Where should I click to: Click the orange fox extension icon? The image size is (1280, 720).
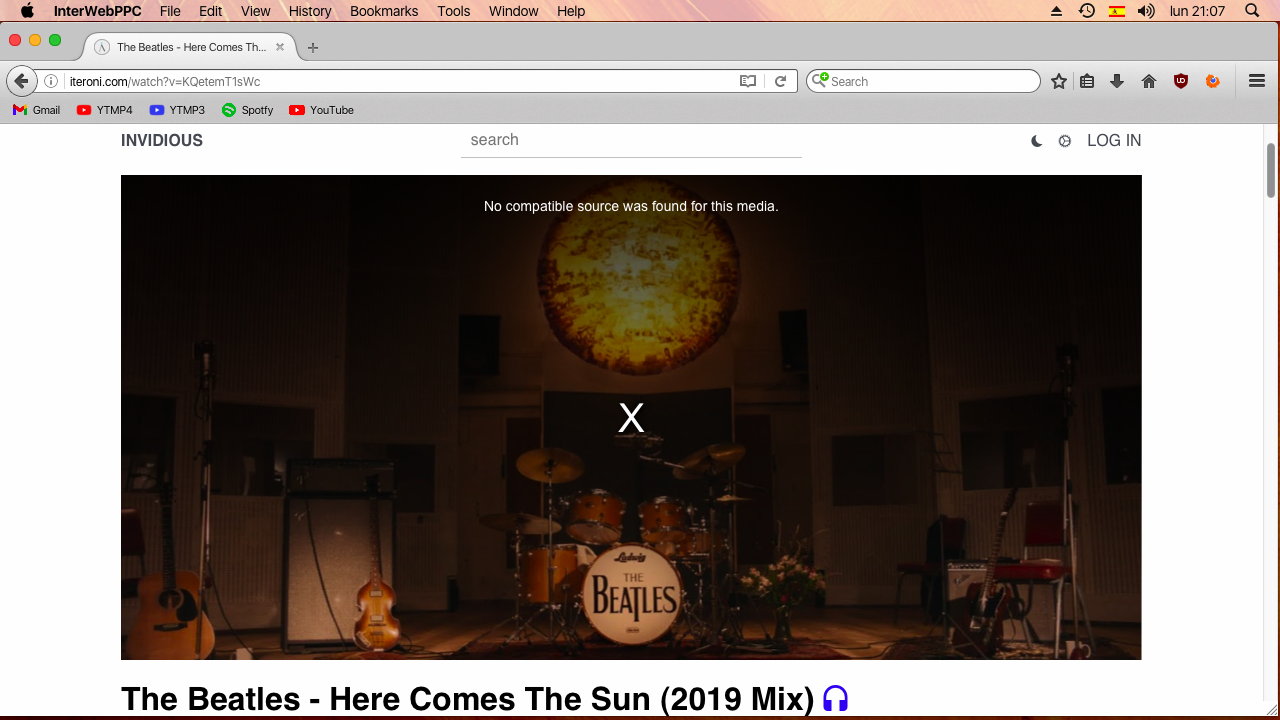coord(1213,81)
